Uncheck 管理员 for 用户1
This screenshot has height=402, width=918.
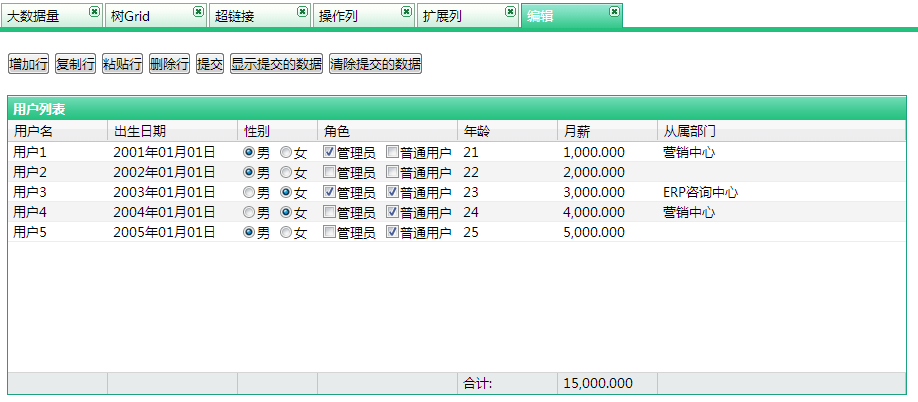pyautogui.click(x=329, y=152)
